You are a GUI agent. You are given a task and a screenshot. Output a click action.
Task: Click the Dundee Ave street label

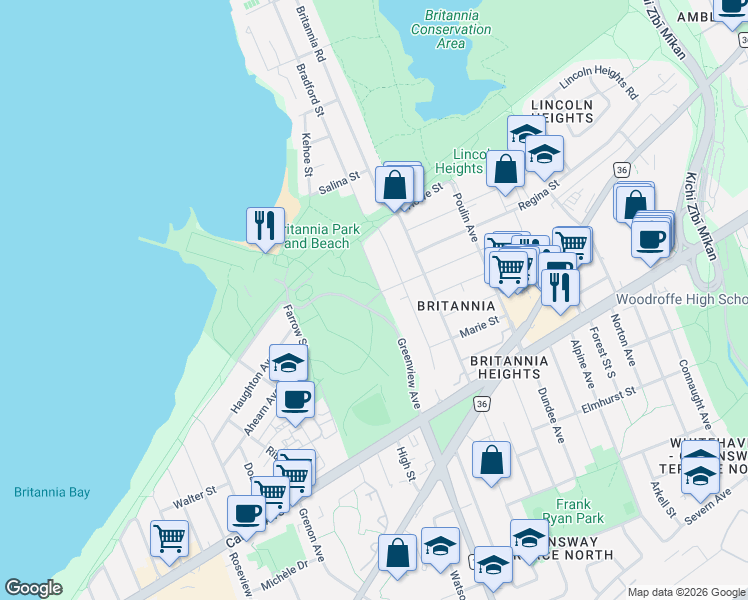tap(551, 415)
